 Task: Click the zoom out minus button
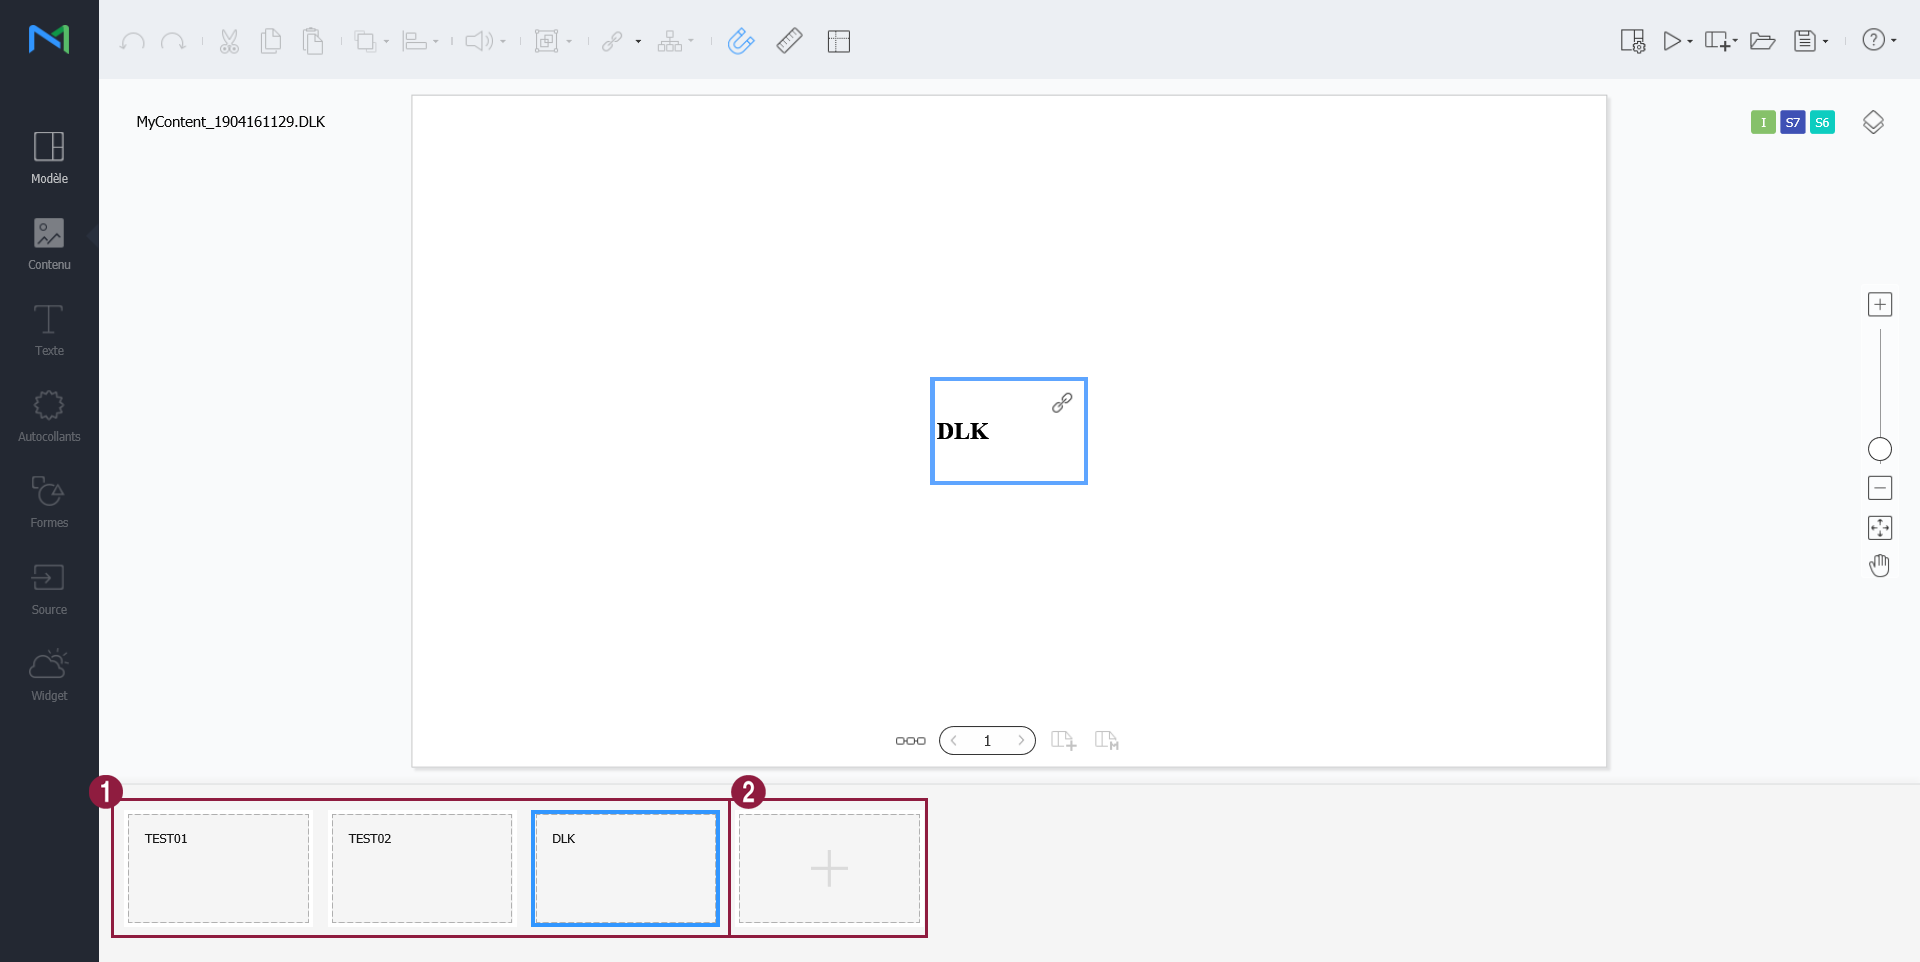coord(1879,488)
